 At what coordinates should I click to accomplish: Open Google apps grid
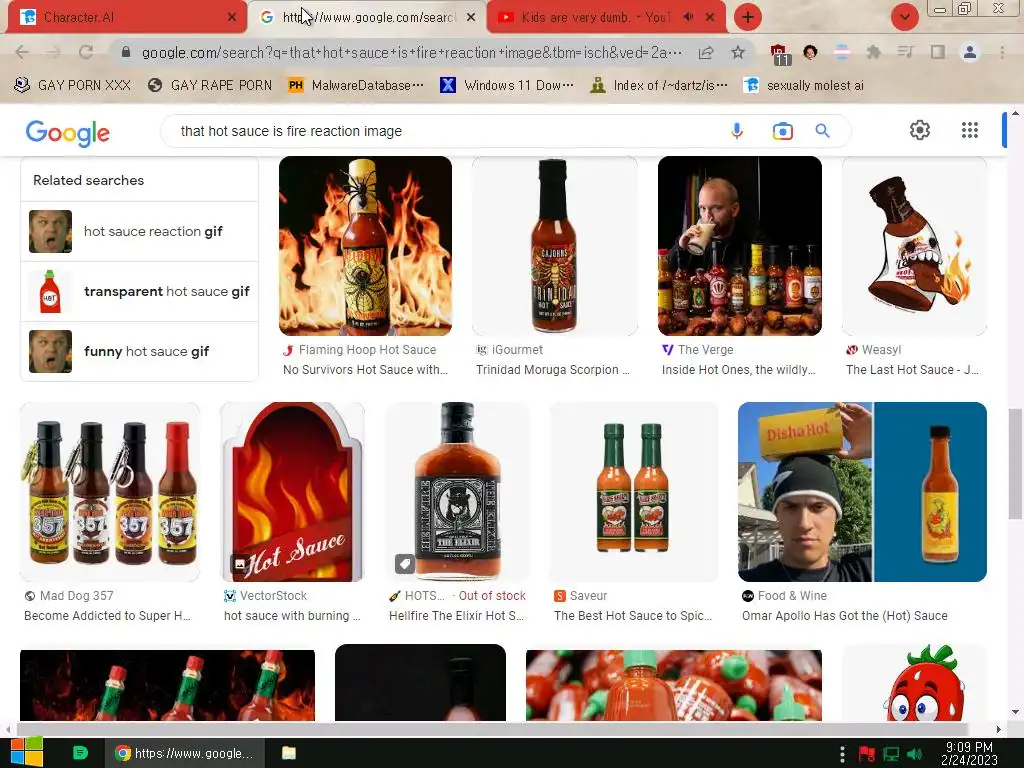[970, 130]
